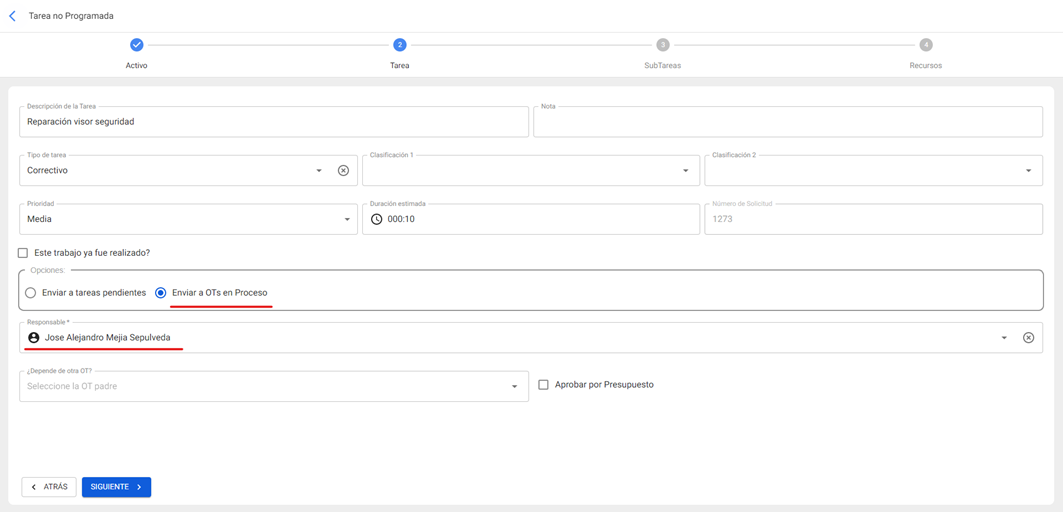
Task: Click the back arrow beside Tarea no Programada
Action: click(x=12, y=16)
